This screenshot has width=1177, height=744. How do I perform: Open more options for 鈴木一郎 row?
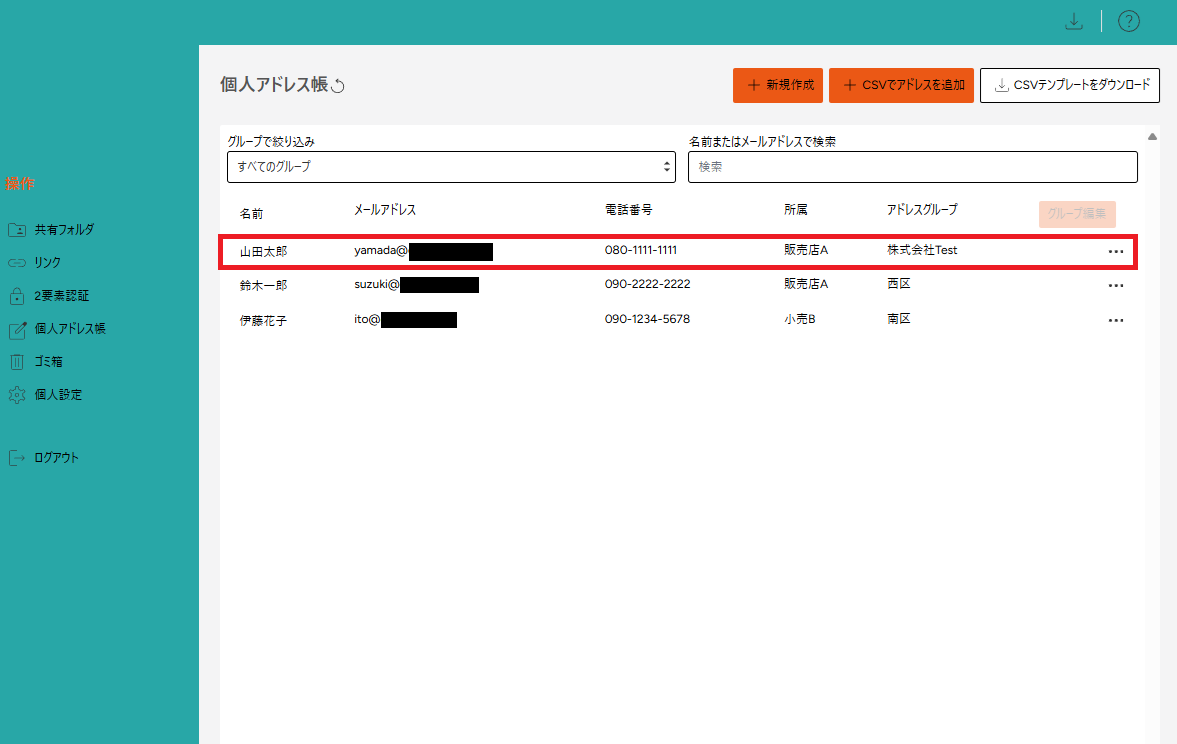[1115, 285]
